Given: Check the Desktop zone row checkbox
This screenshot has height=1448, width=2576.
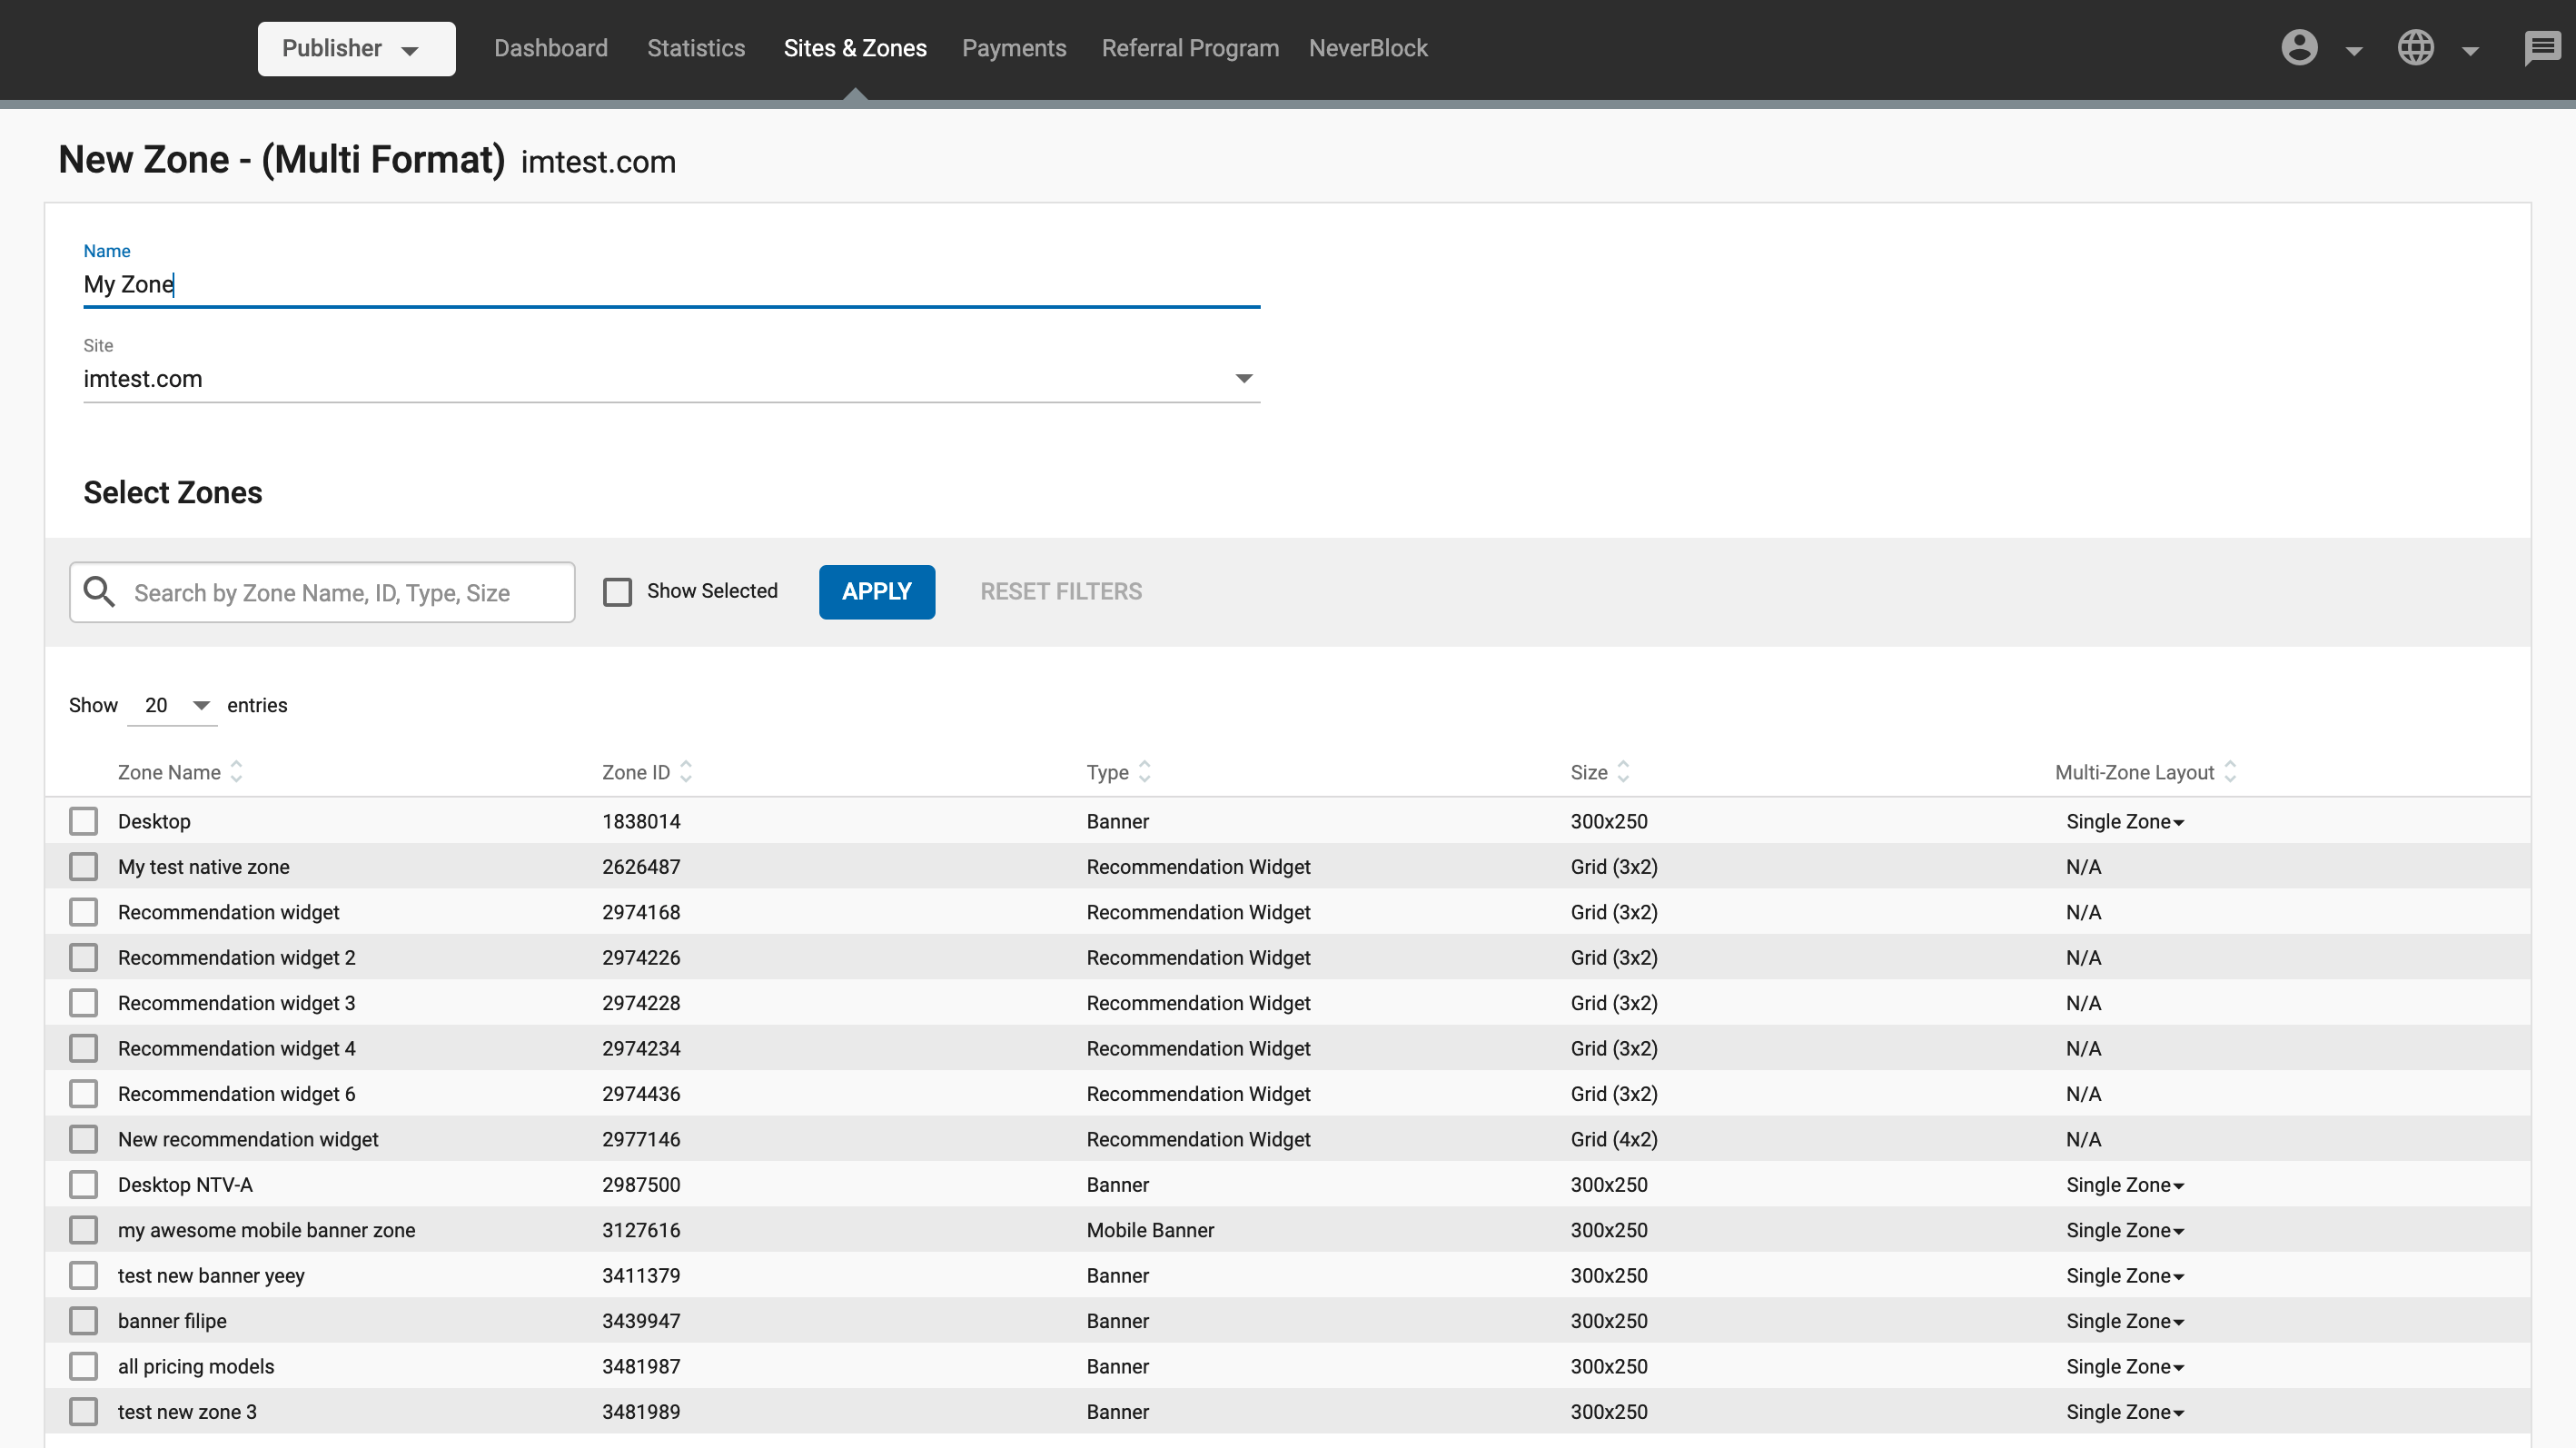Looking at the screenshot, I should click(x=84, y=821).
